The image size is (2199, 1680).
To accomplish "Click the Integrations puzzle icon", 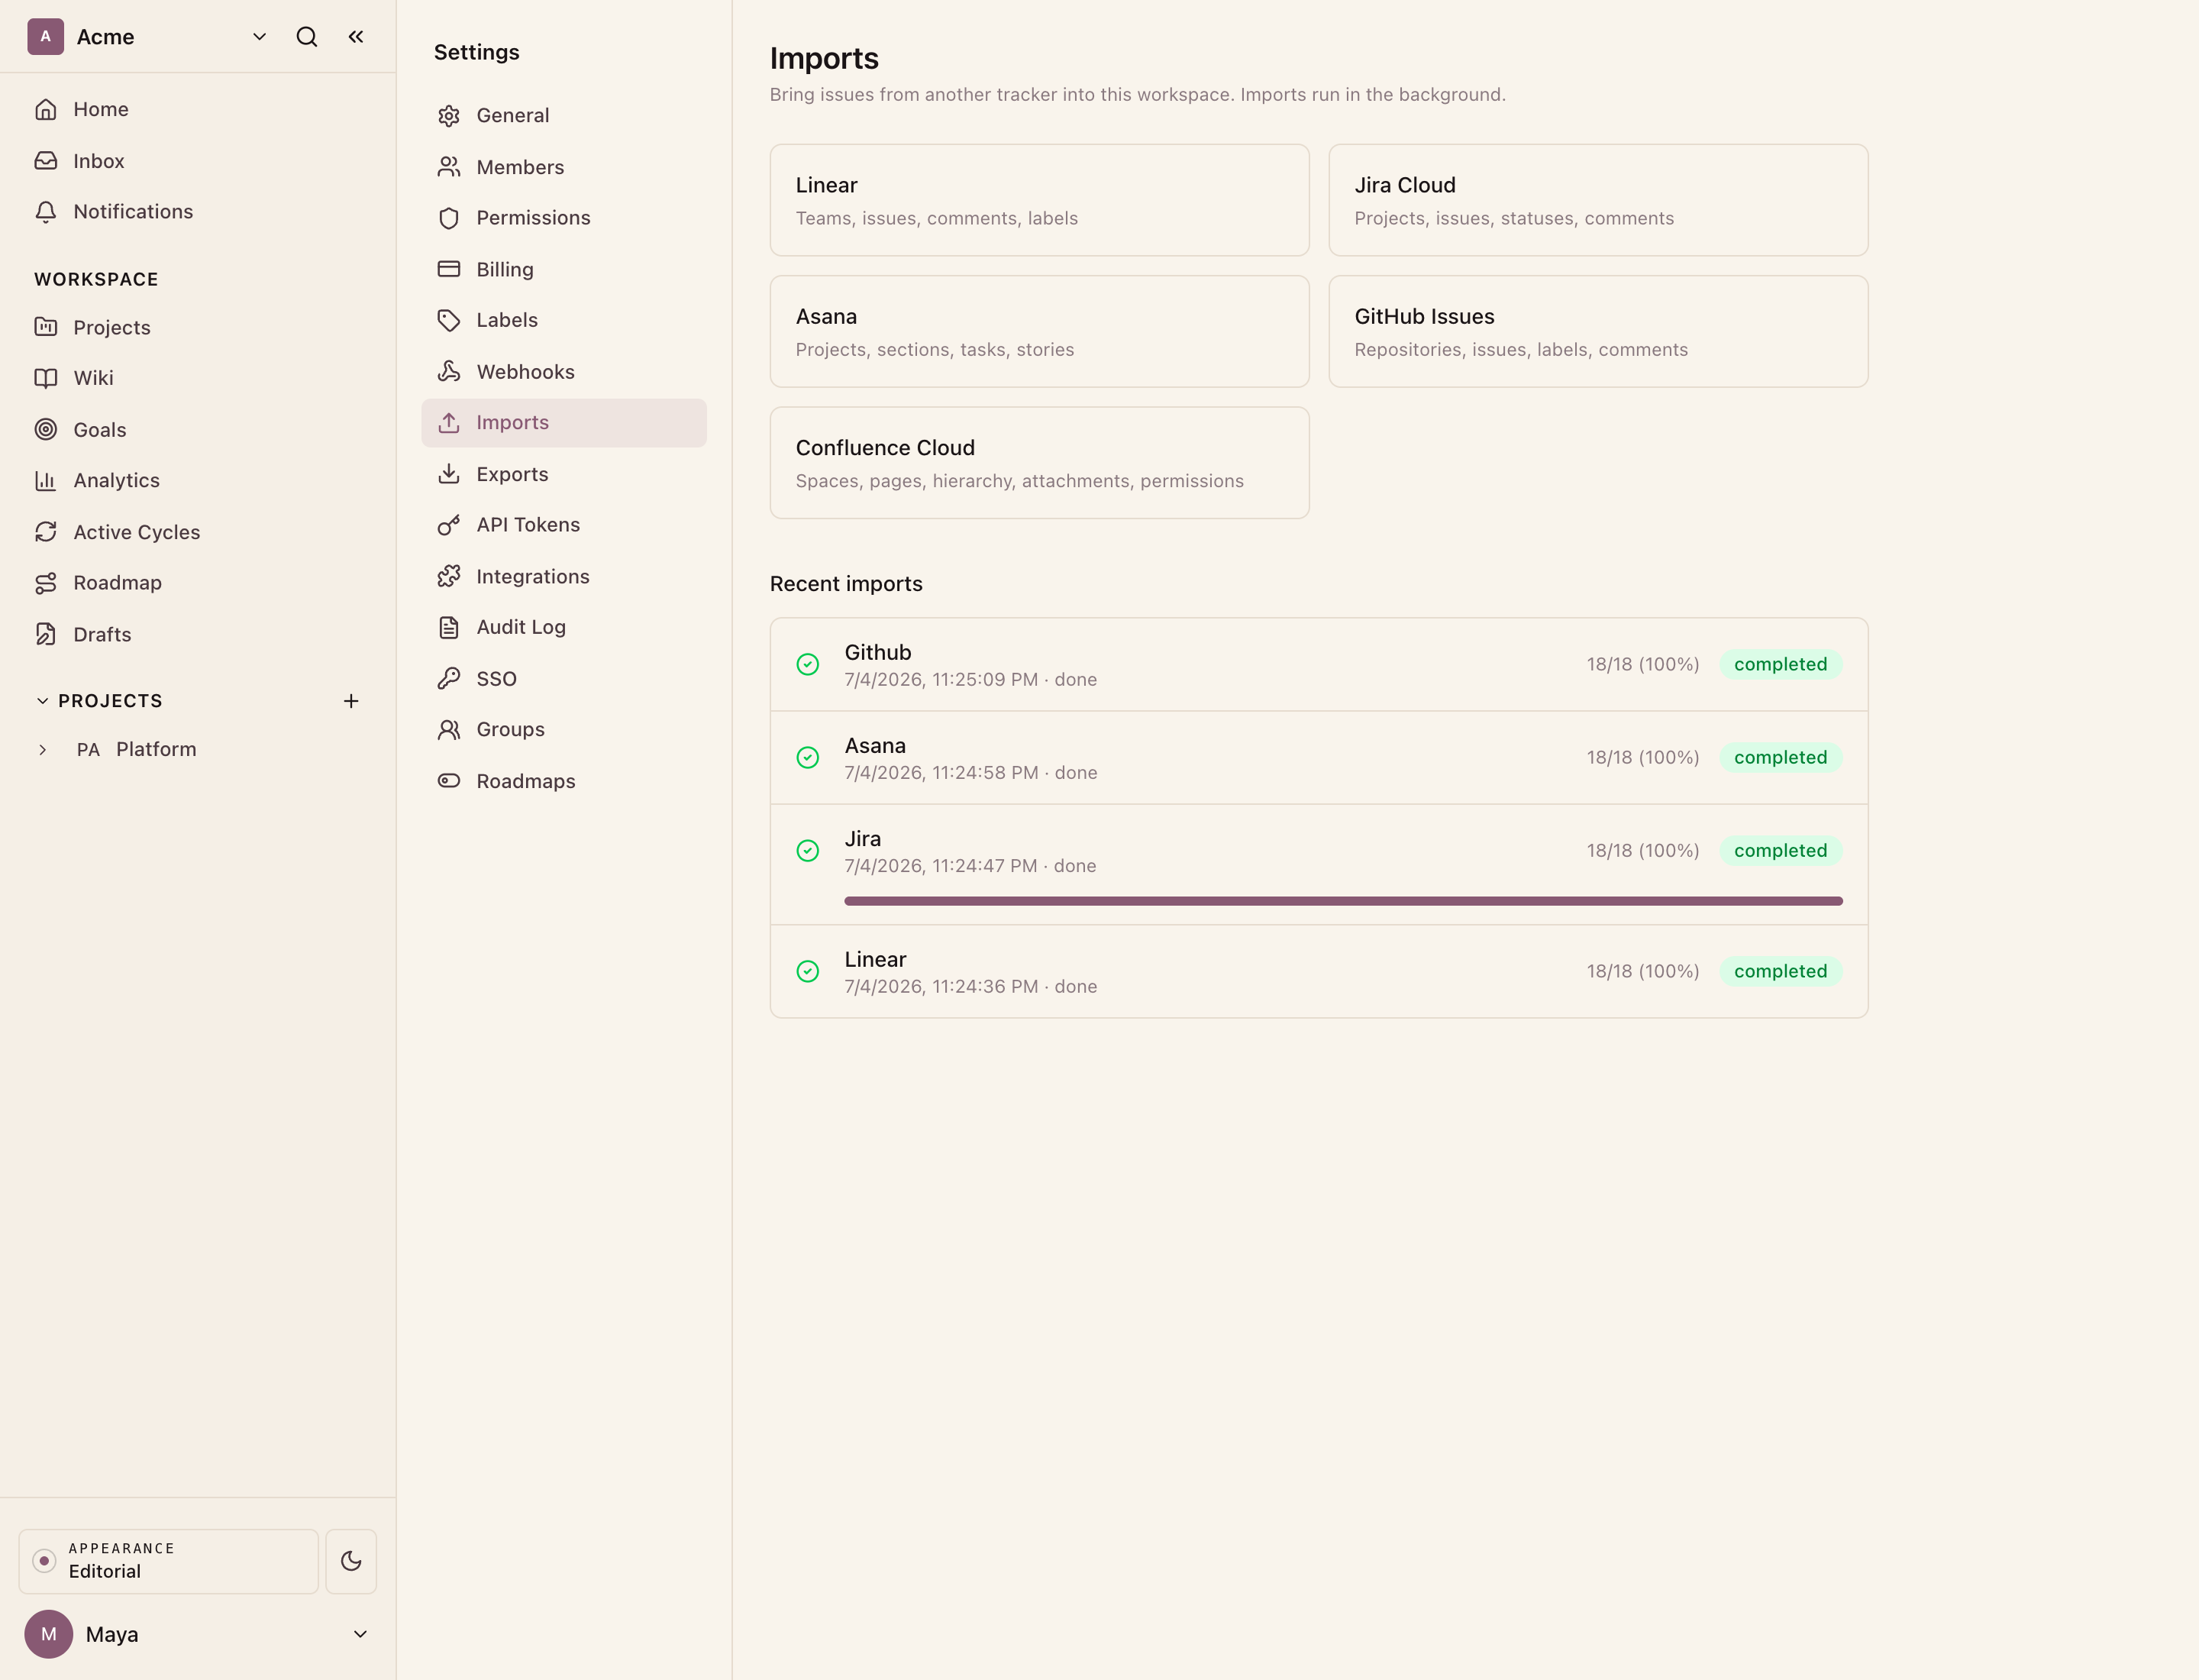I will [449, 576].
